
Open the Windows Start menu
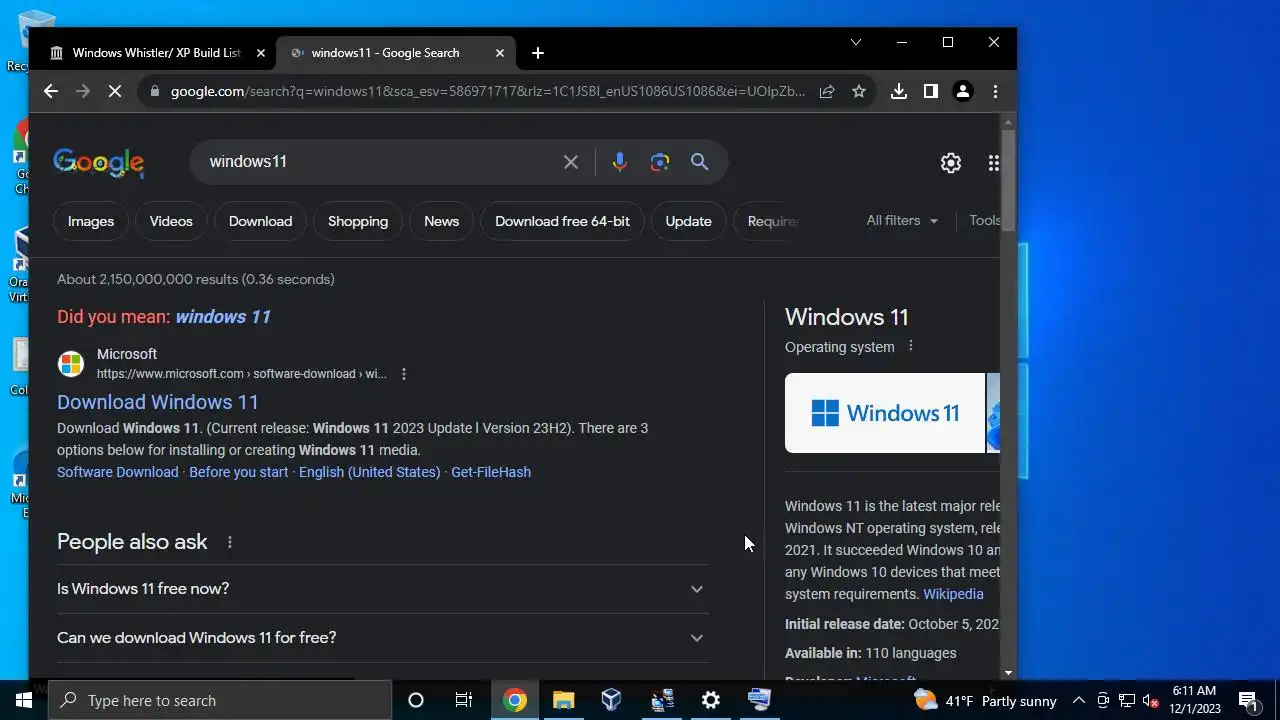(x=24, y=700)
